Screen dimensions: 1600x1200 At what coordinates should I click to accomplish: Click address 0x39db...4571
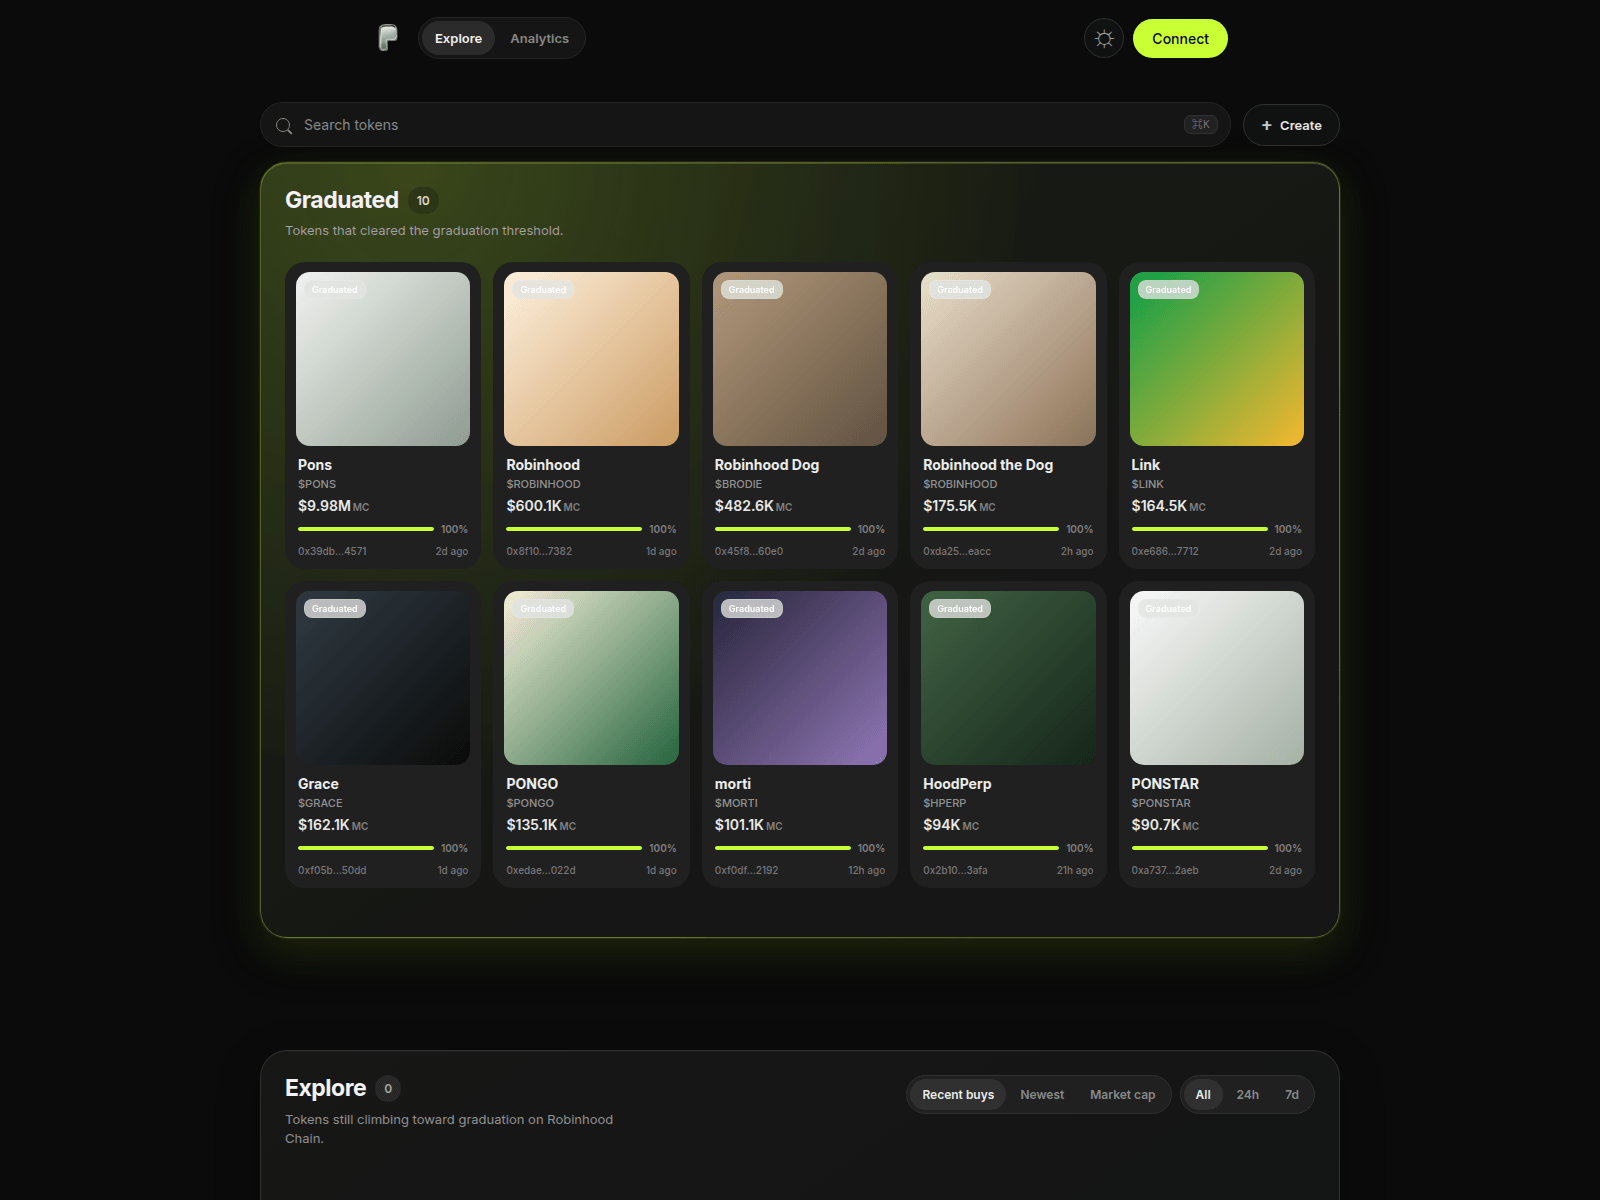[332, 551]
